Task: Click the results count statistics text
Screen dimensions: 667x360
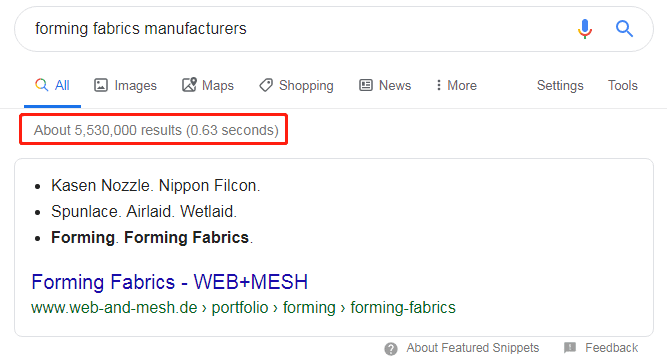Action: (x=156, y=130)
